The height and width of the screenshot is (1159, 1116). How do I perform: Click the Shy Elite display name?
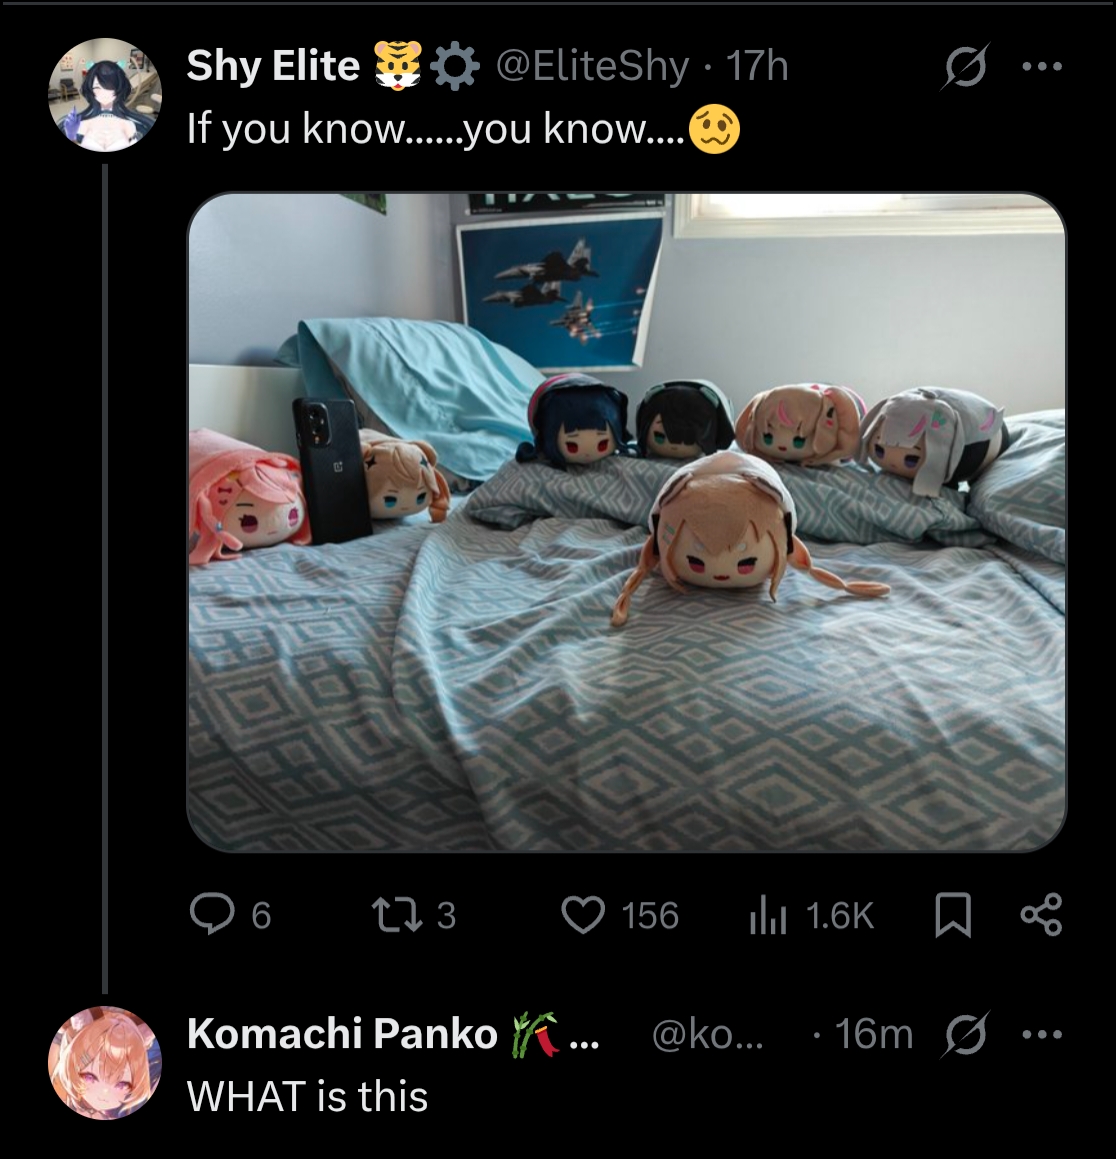(273, 66)
